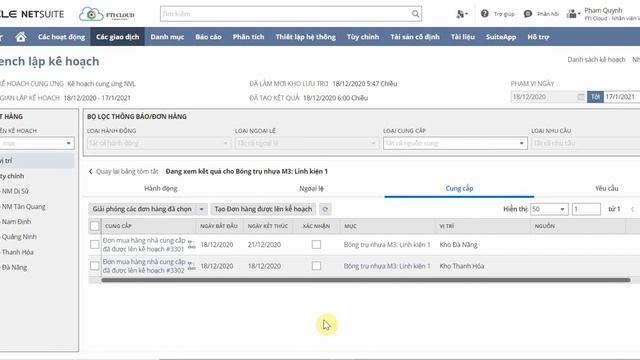Select Nam Định location in sidebar
640x360 pixels.
[x=16, y=222]
